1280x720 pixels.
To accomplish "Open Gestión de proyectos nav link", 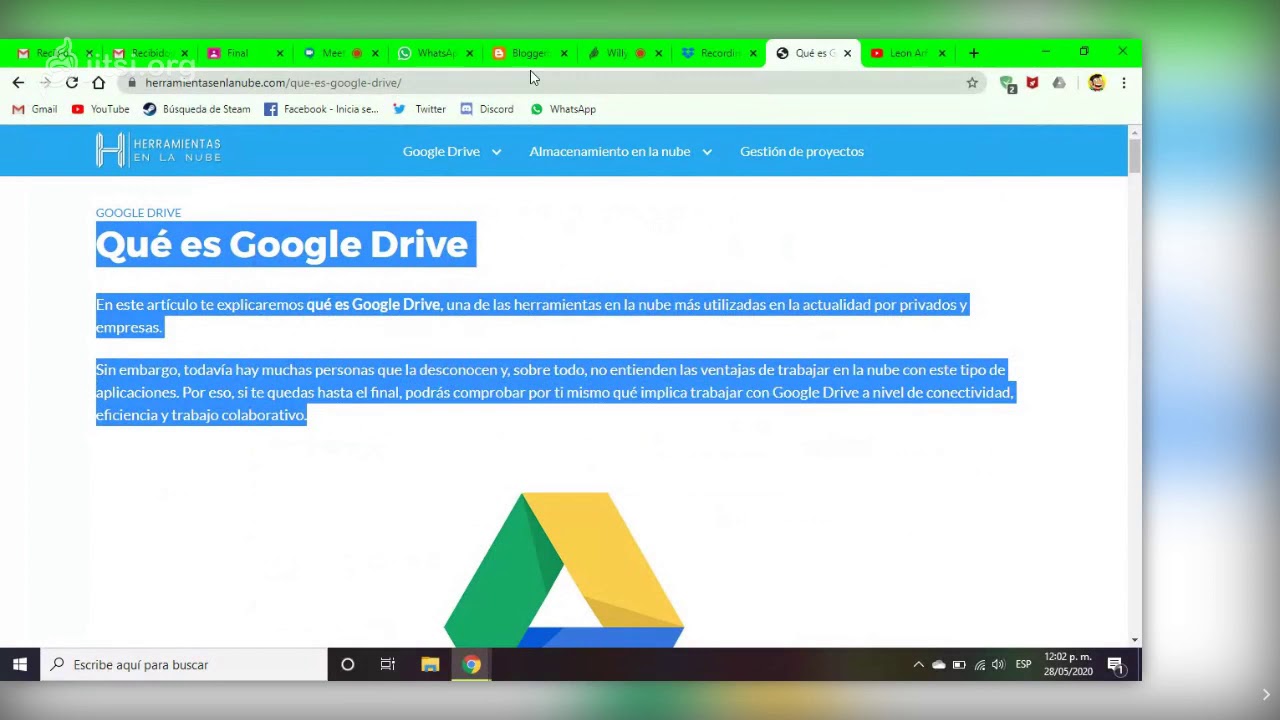I will click(x=802, y=152).
